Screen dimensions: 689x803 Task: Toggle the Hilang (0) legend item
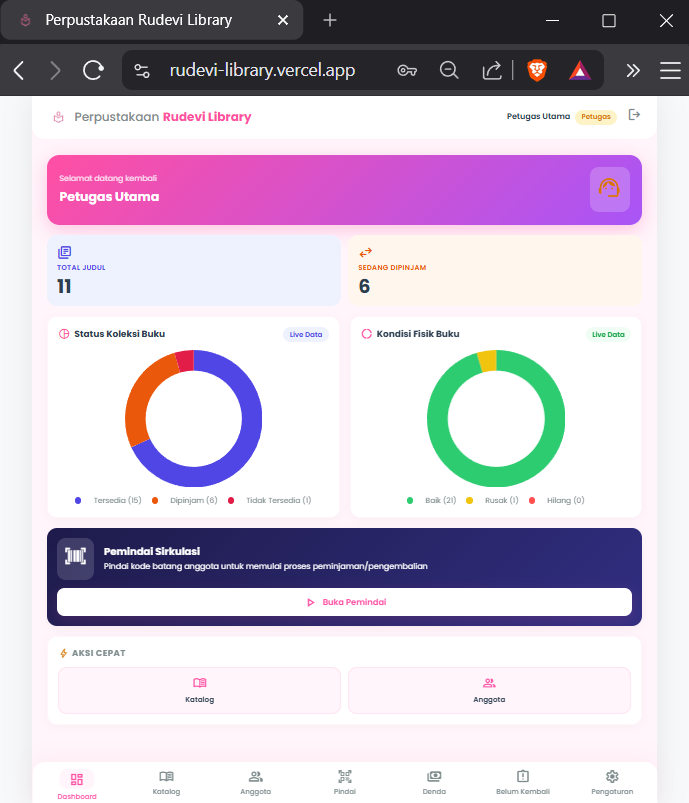click(556, 500)
